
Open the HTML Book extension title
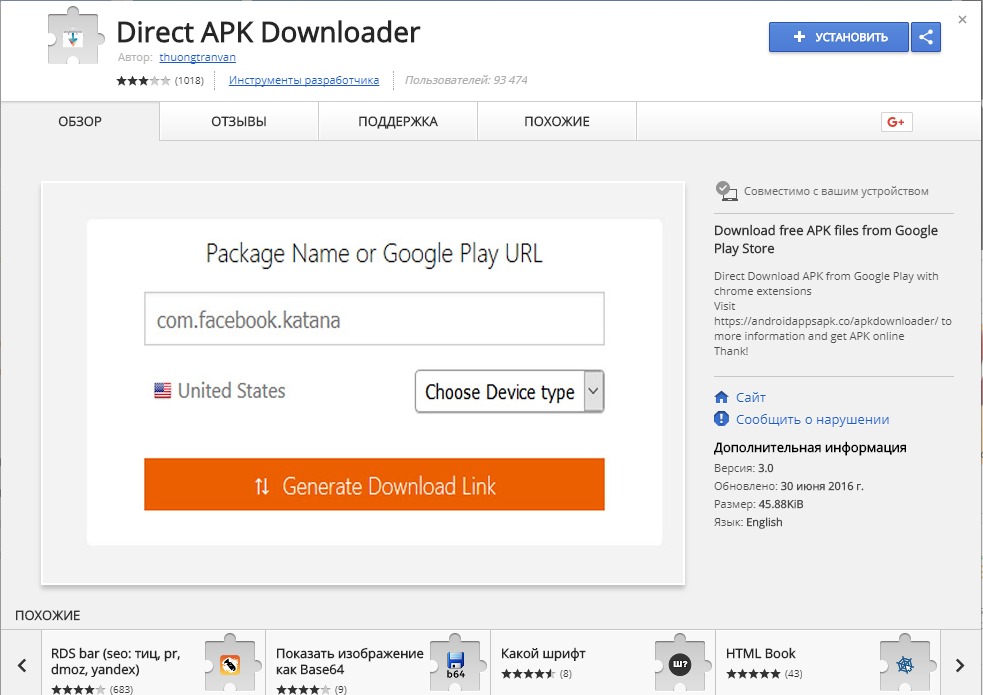[760, 654]
